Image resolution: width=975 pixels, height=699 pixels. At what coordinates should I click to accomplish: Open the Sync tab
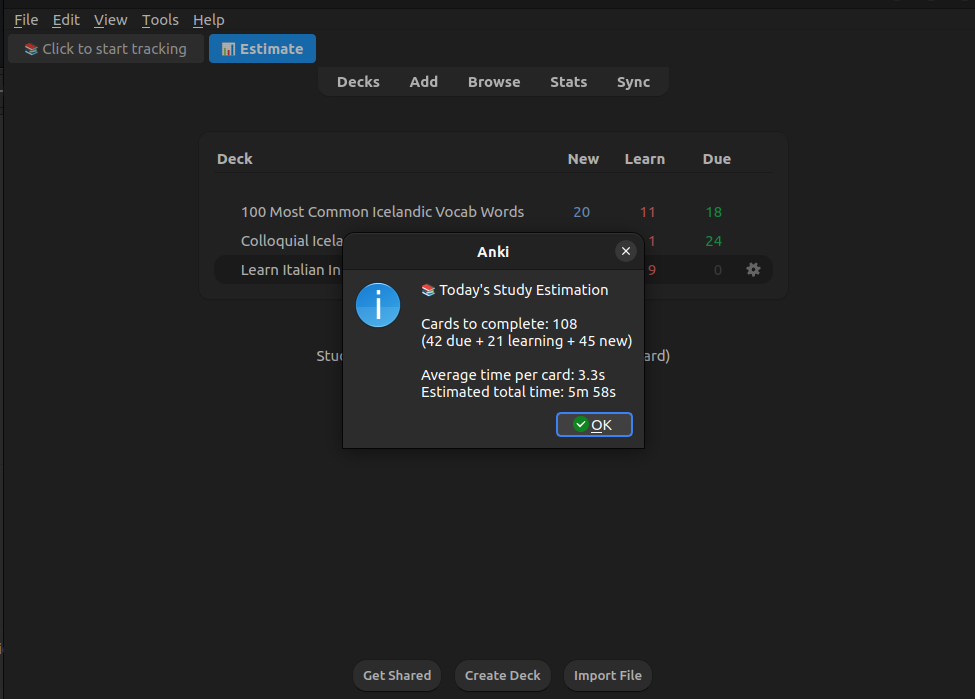pos(633,81)
